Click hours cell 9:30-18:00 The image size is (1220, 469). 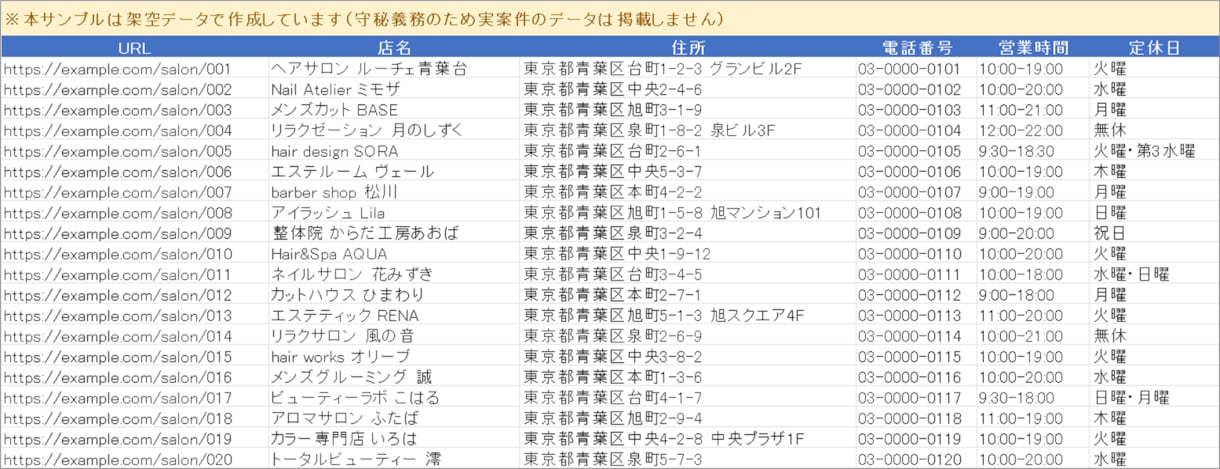(1033, 397)
